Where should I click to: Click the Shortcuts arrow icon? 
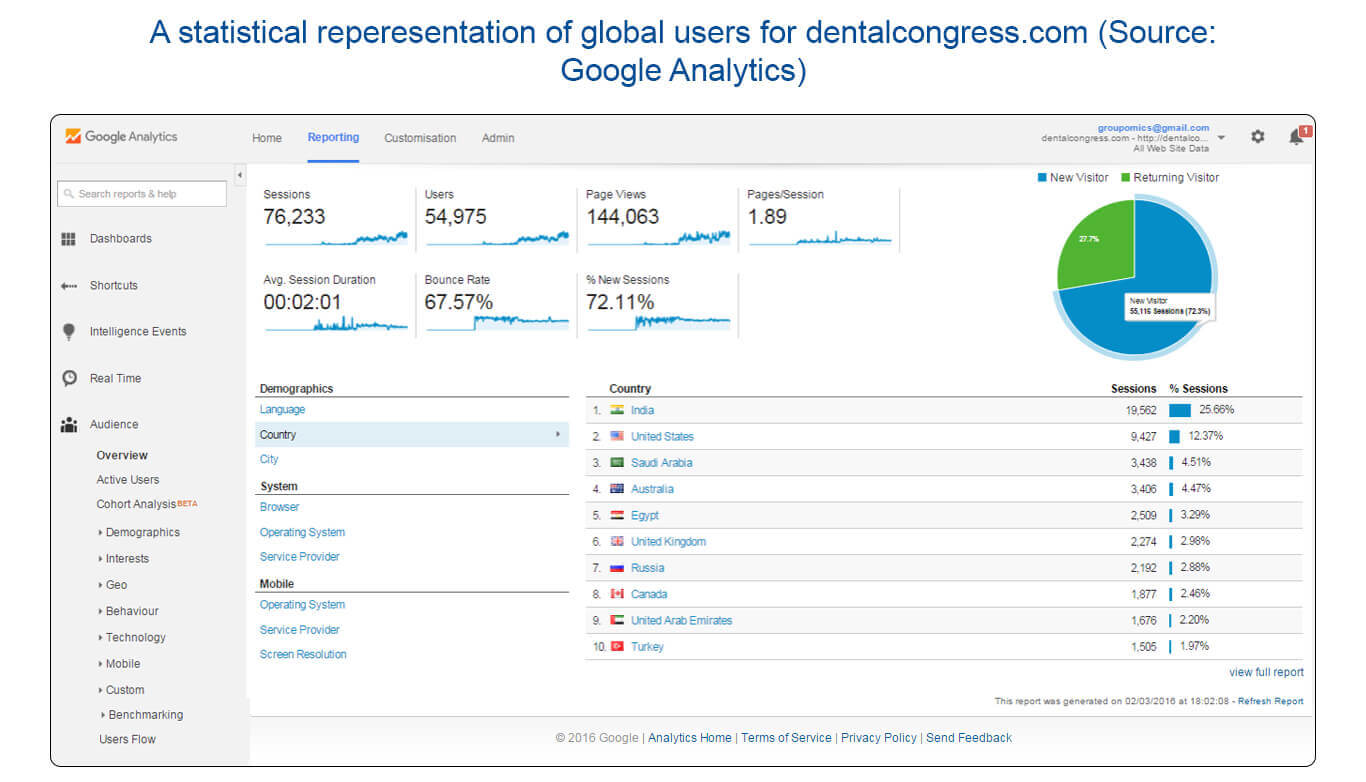click(x=68, y=286)
